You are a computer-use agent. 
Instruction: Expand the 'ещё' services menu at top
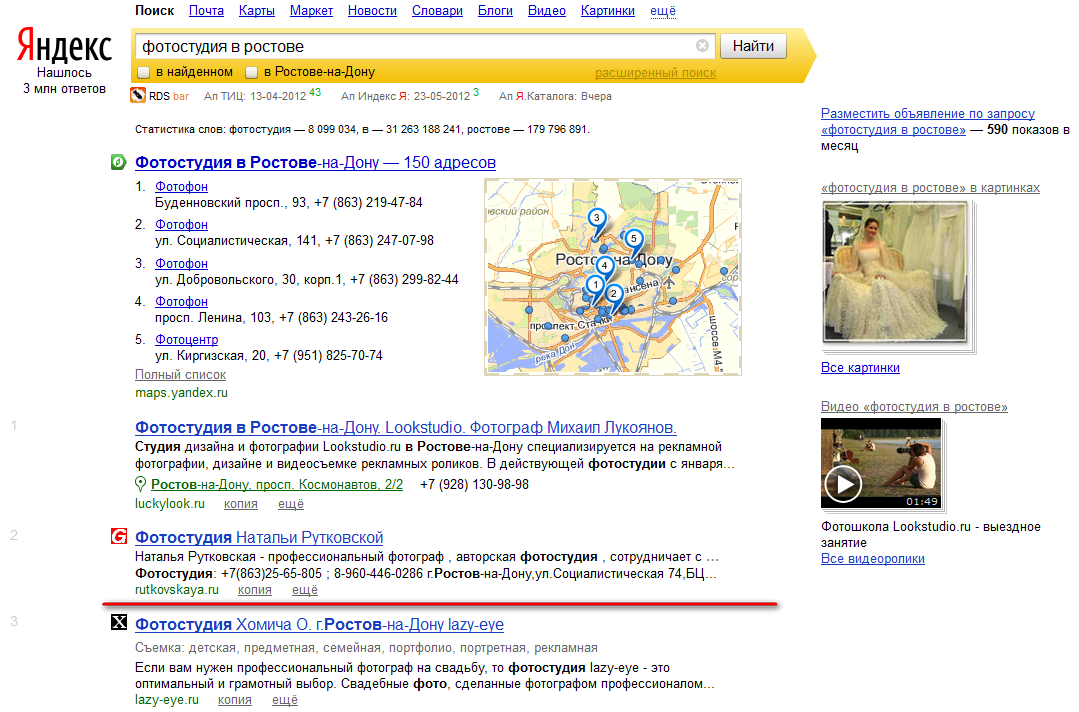click(x=663, y=11)
